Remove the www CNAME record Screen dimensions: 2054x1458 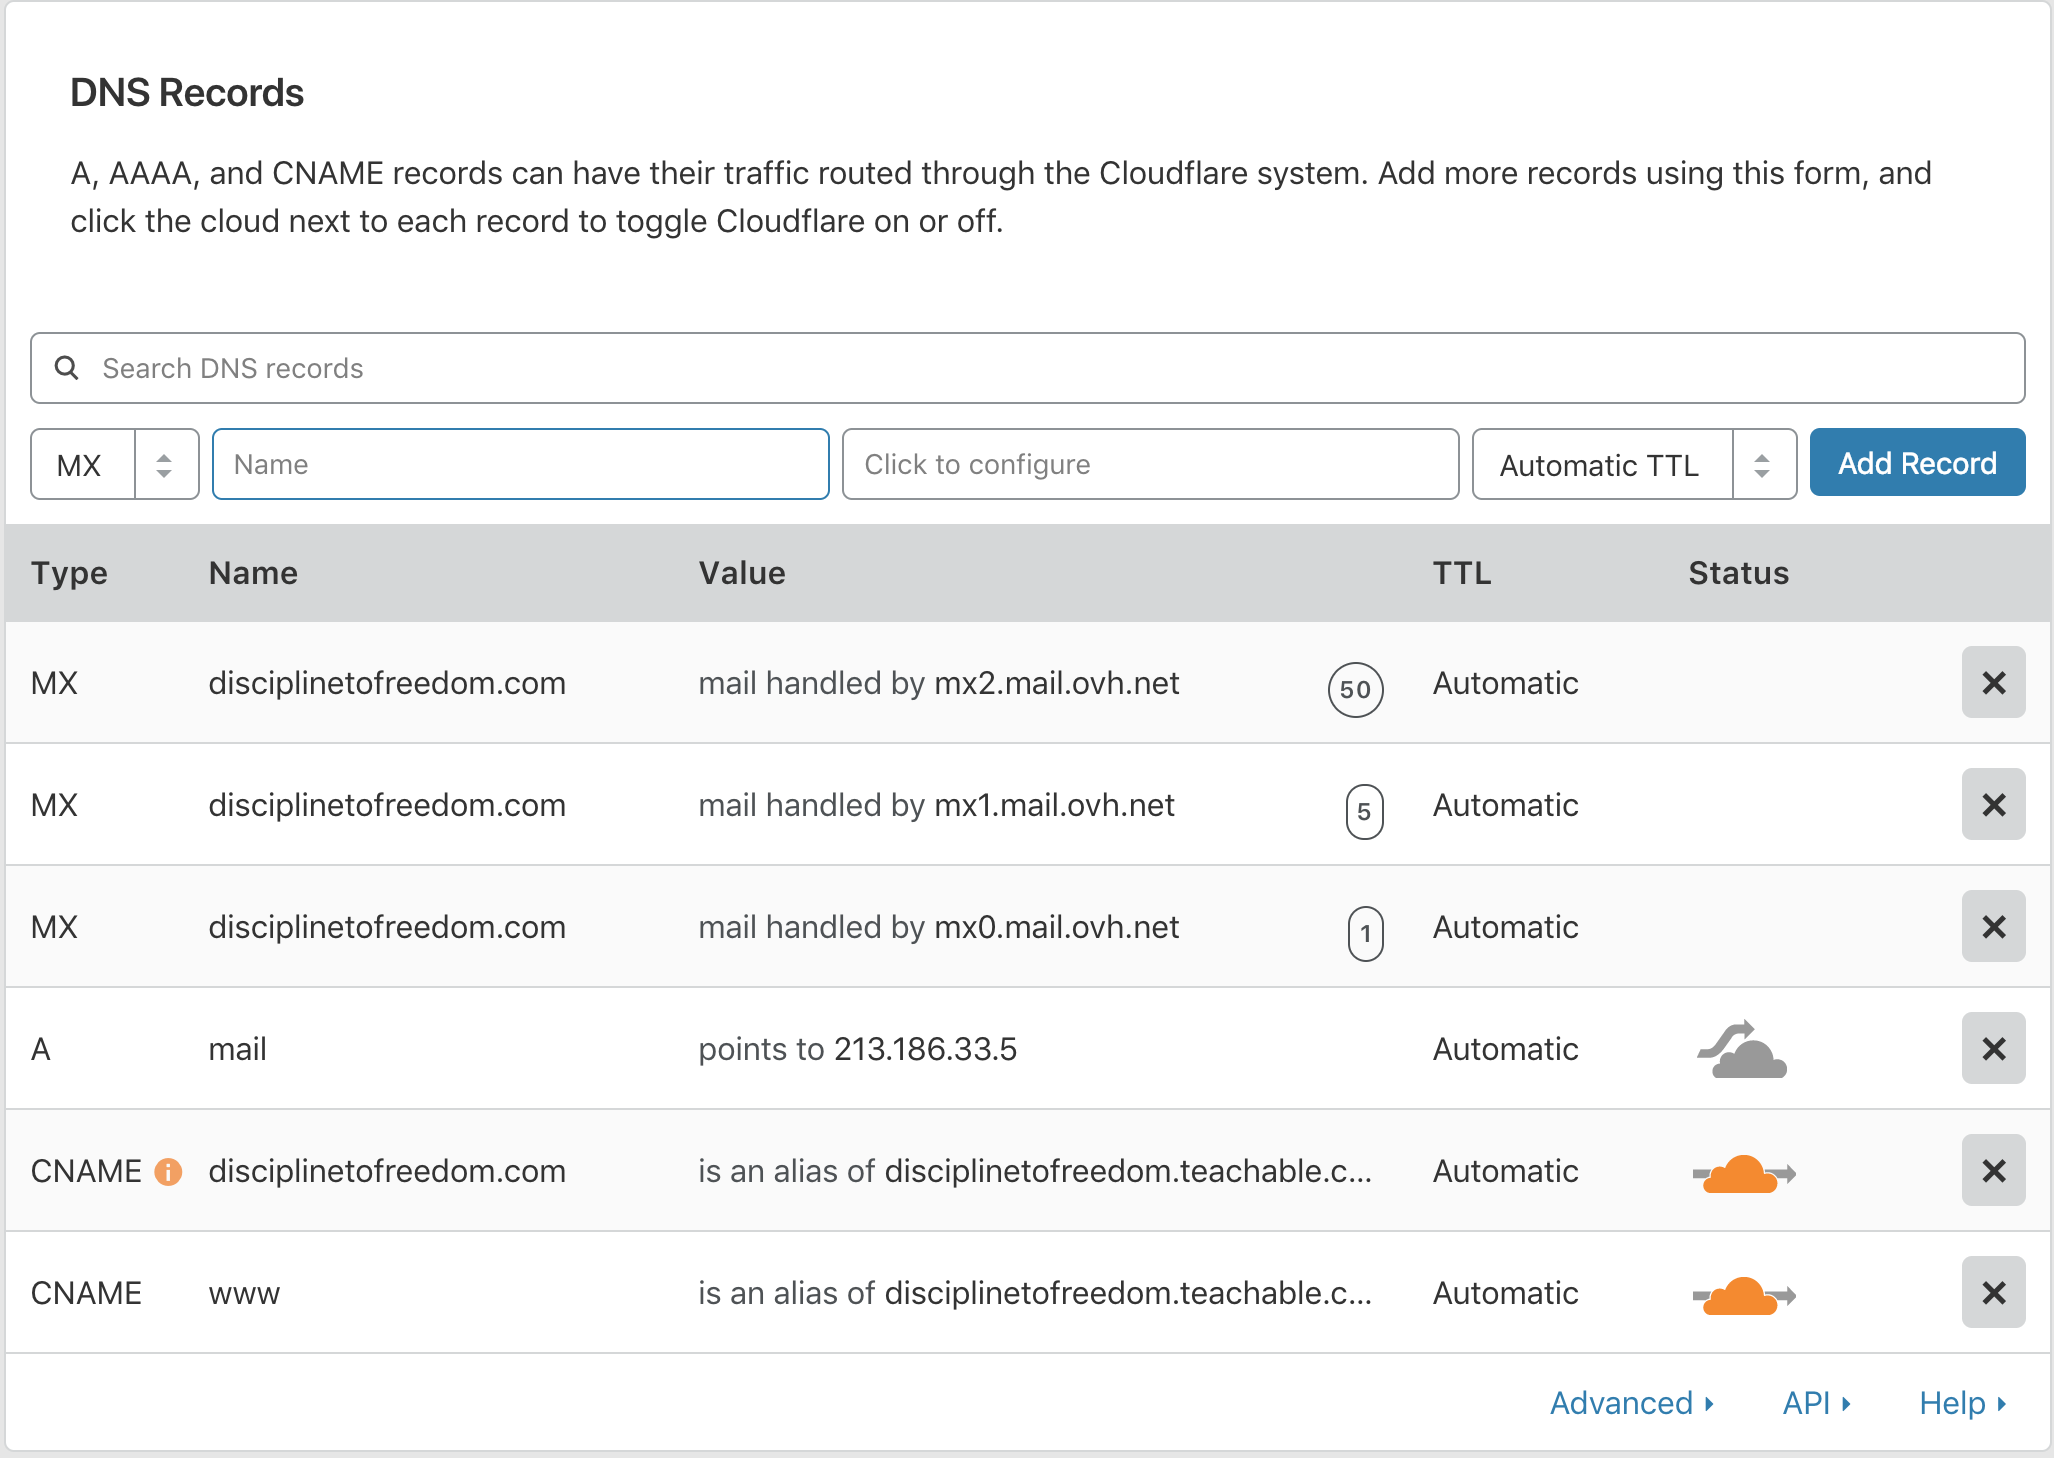1993,1293
